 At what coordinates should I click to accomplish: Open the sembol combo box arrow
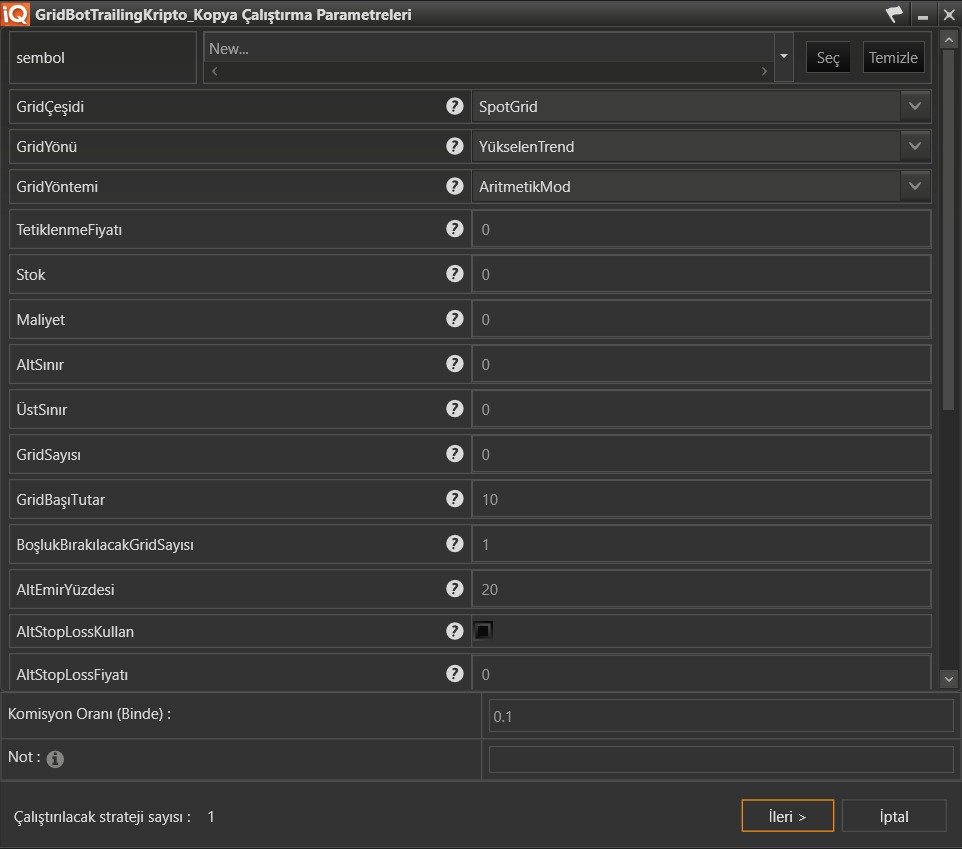(x=783, y=56)
